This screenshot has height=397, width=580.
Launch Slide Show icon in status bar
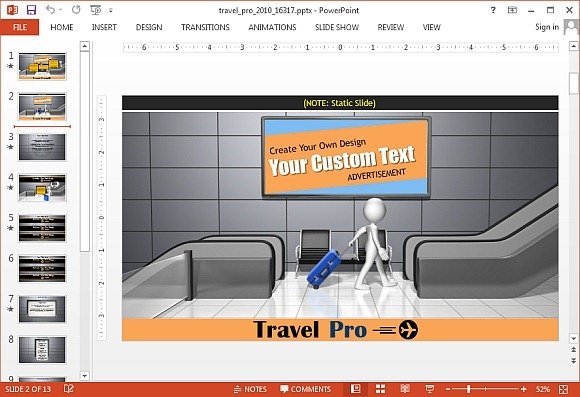430,389
